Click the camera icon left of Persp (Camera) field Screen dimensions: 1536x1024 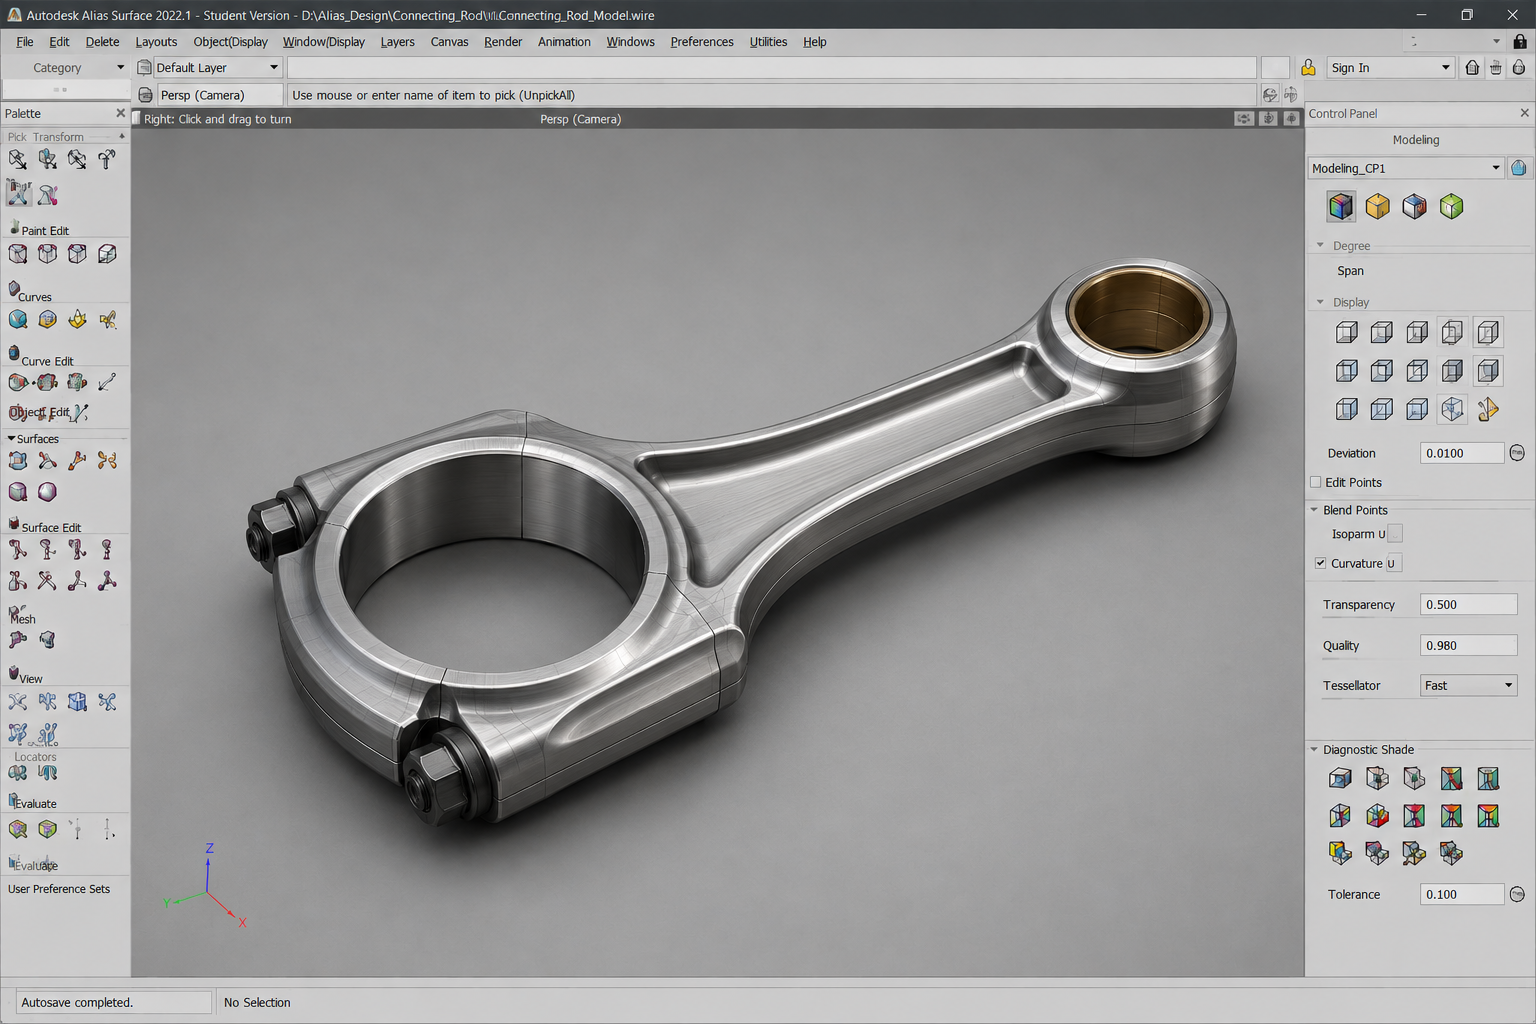tap(146, 95)
